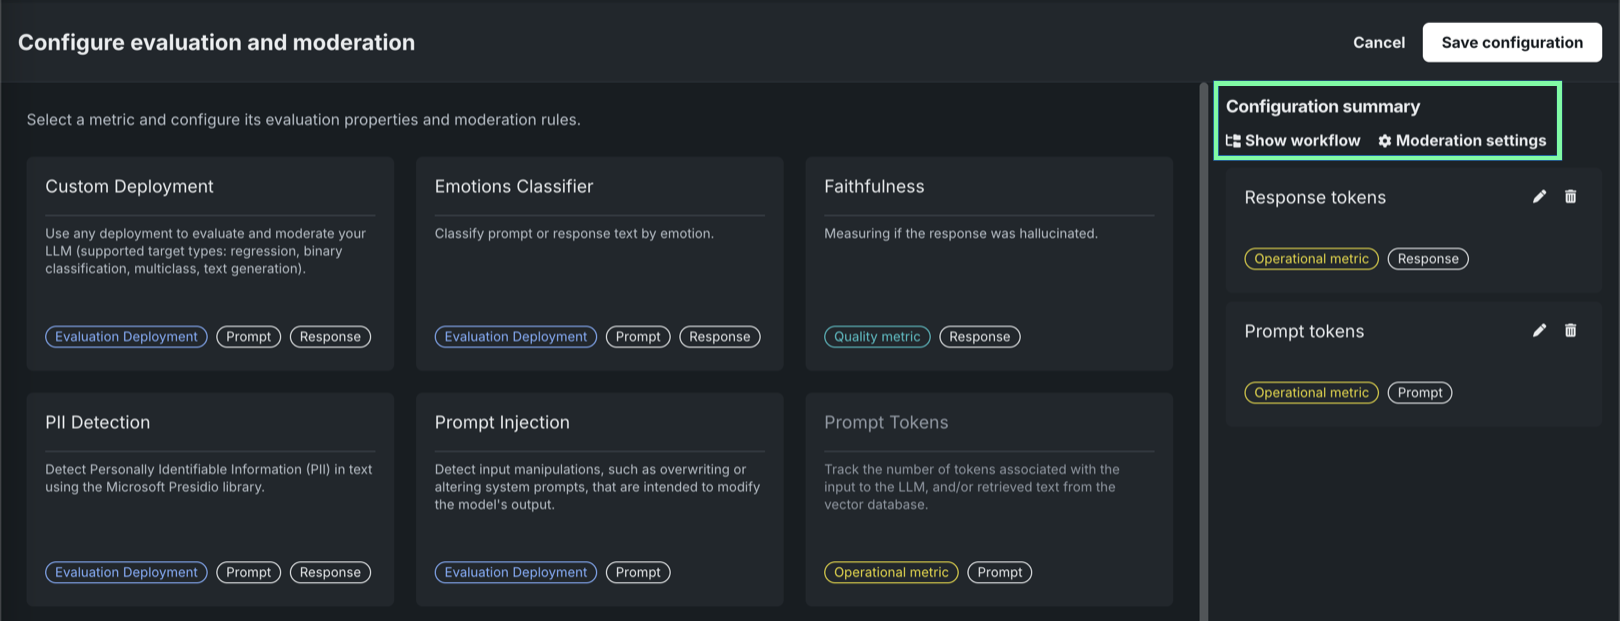Click Response tag on Emotions Classifier card

719,337
